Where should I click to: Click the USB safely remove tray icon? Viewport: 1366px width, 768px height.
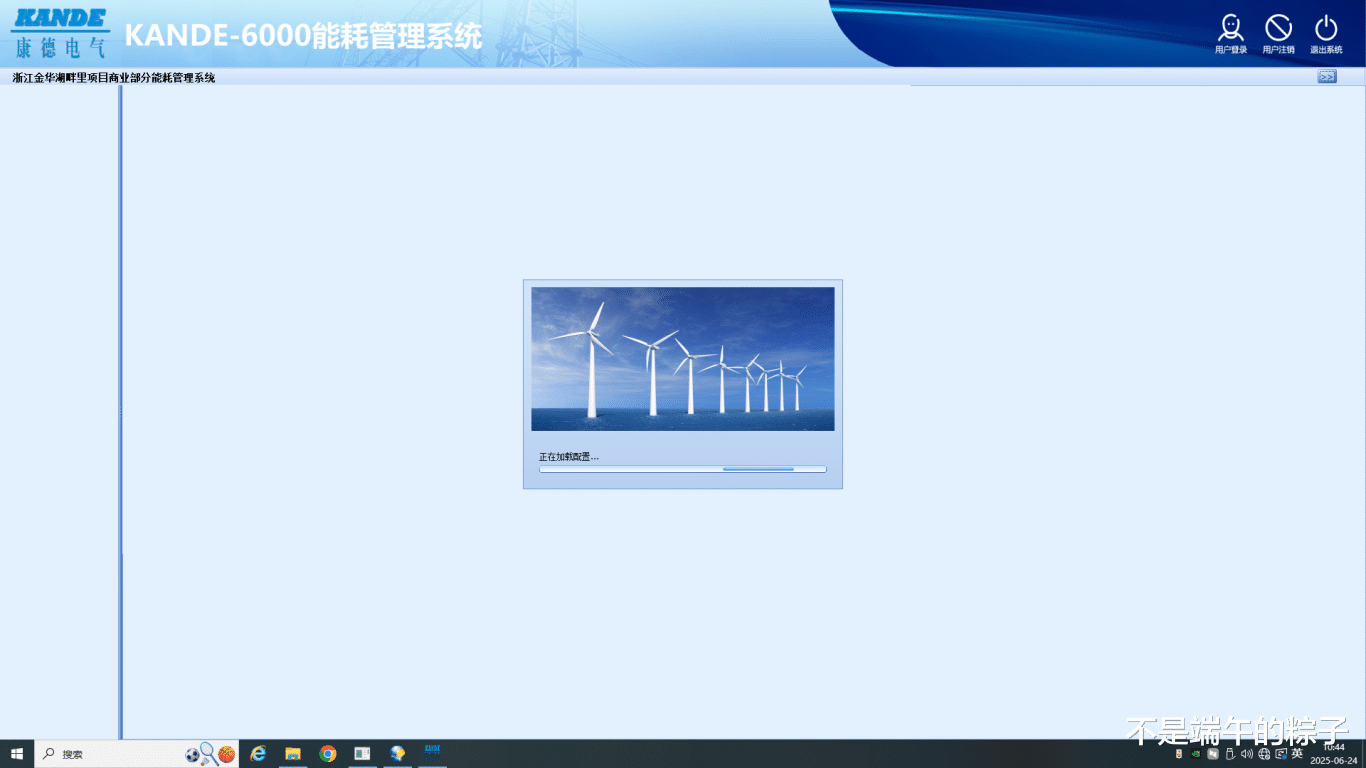(1230, 754)
